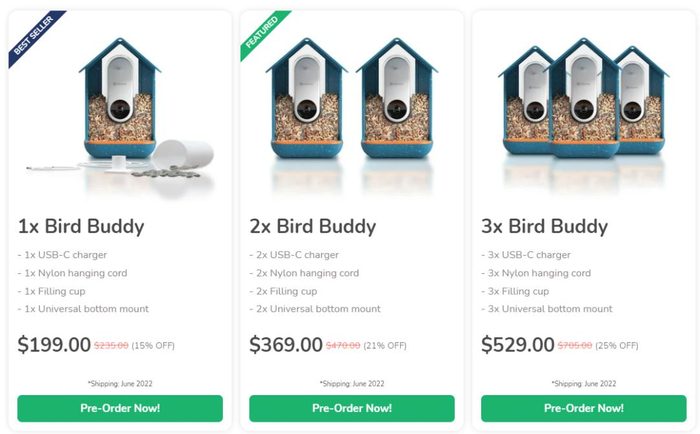
Task: Select the $529.00 price
Action: tap(518, 345)
